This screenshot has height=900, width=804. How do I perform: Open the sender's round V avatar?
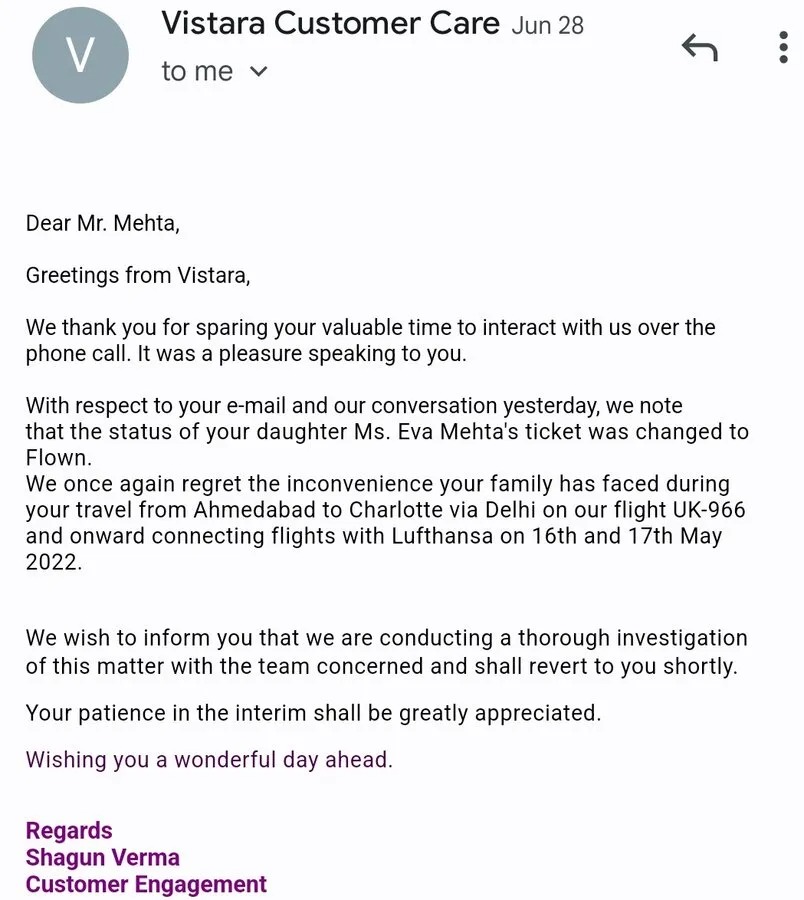point(80,55)
